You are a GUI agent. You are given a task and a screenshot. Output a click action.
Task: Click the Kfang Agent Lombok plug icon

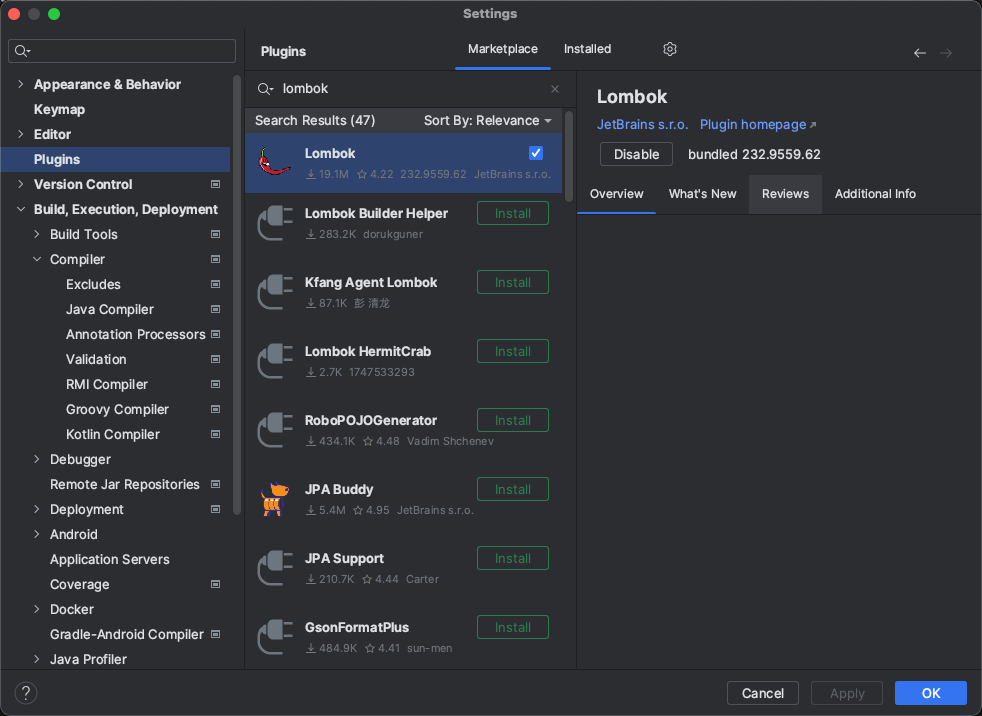pyautogui.click(x=275, y=292)
